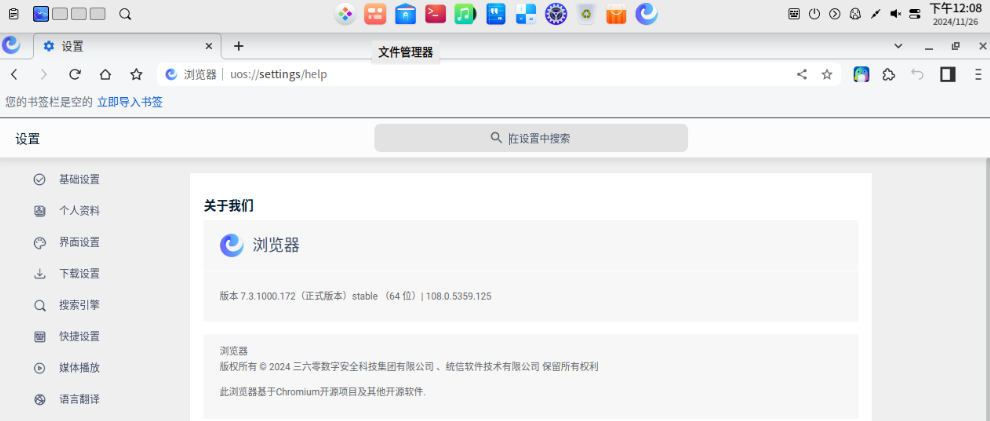Screen dimensions: 990x421
Task: Click the power tray icon
Action: 814,14
